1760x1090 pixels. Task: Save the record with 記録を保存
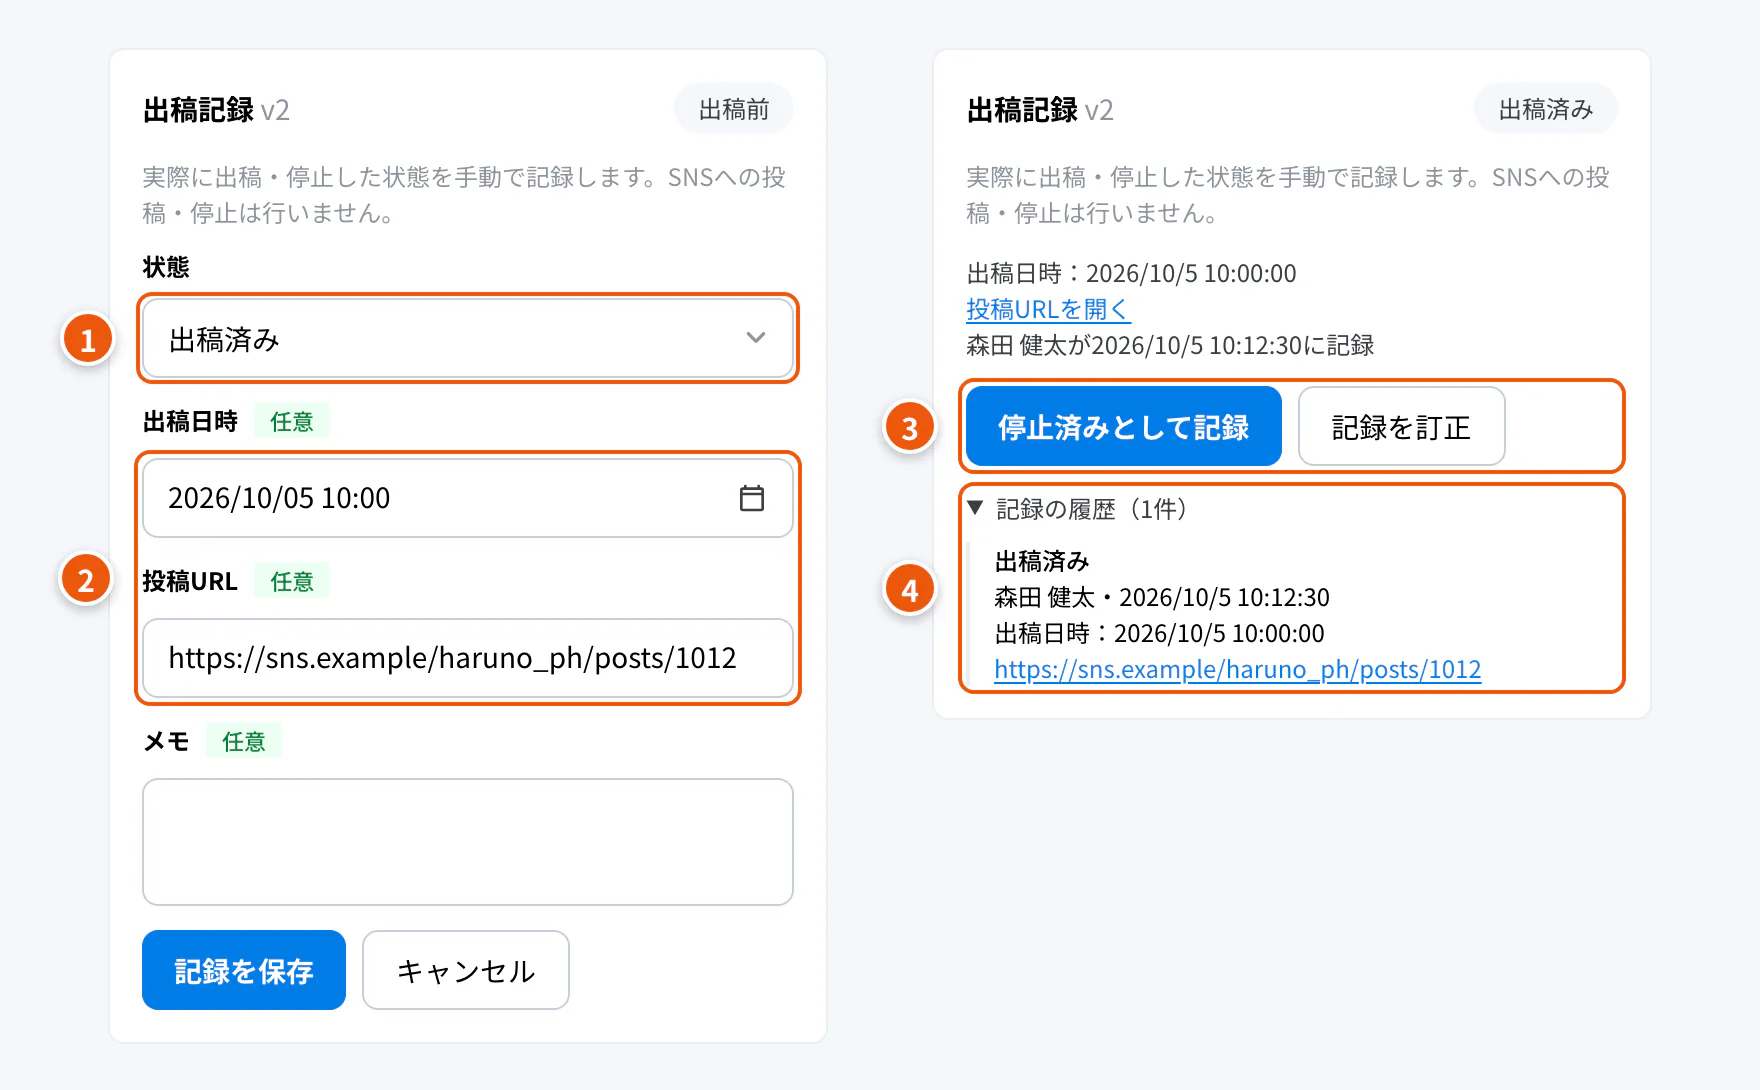coord(244,970)
